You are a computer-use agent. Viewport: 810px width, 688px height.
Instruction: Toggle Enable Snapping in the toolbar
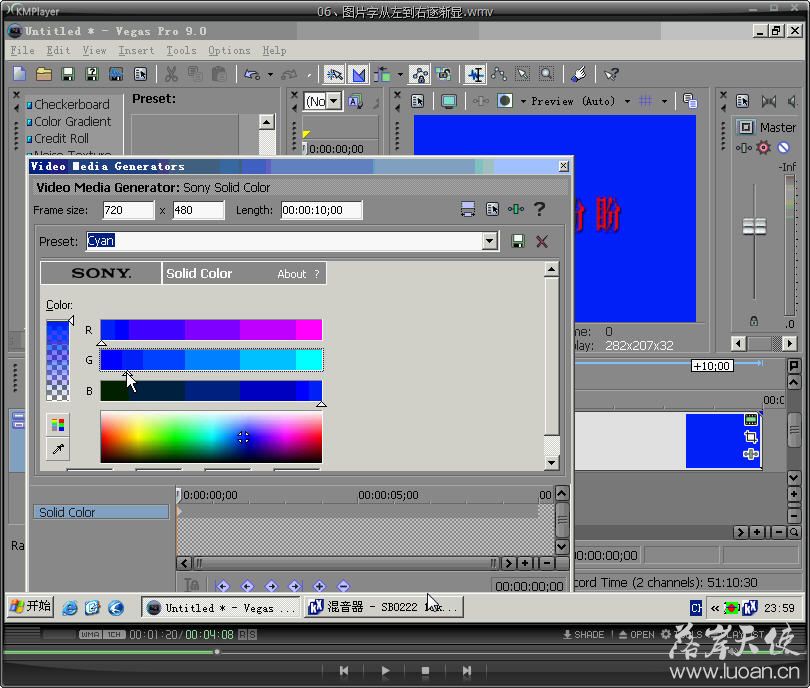334,75
